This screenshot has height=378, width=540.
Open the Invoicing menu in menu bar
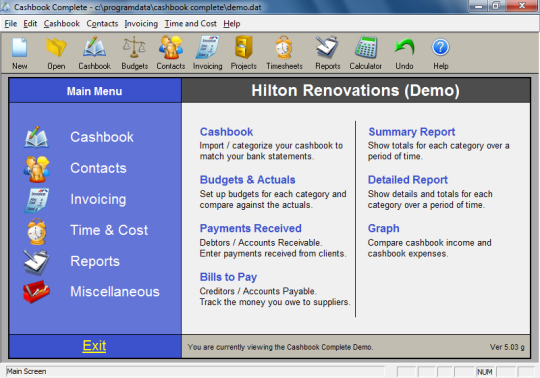point(141,24)
